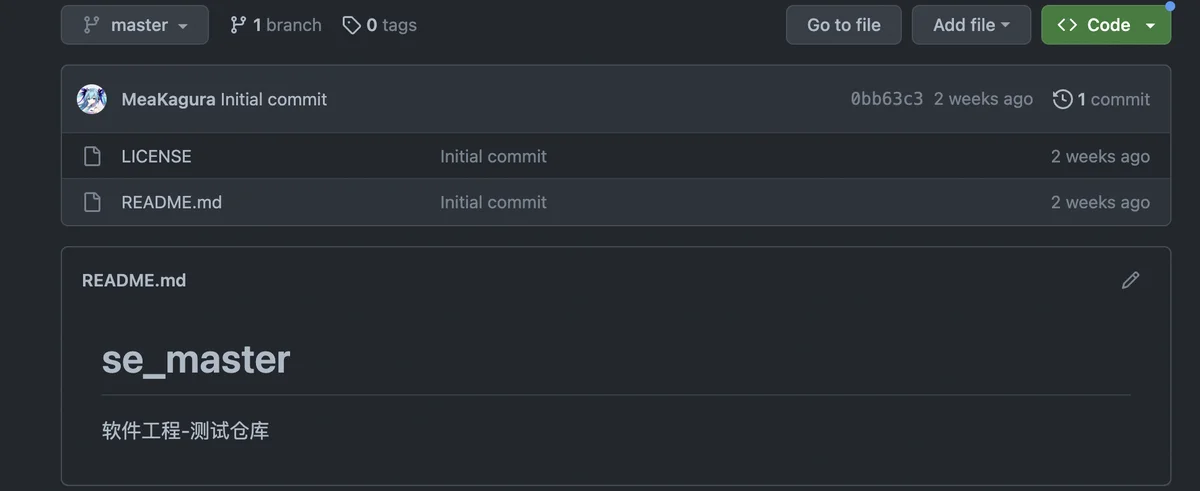Viewport: 1200px width, 491px height.
Task: Open commit hash 0bb63c3
Action: coord(887,99)
